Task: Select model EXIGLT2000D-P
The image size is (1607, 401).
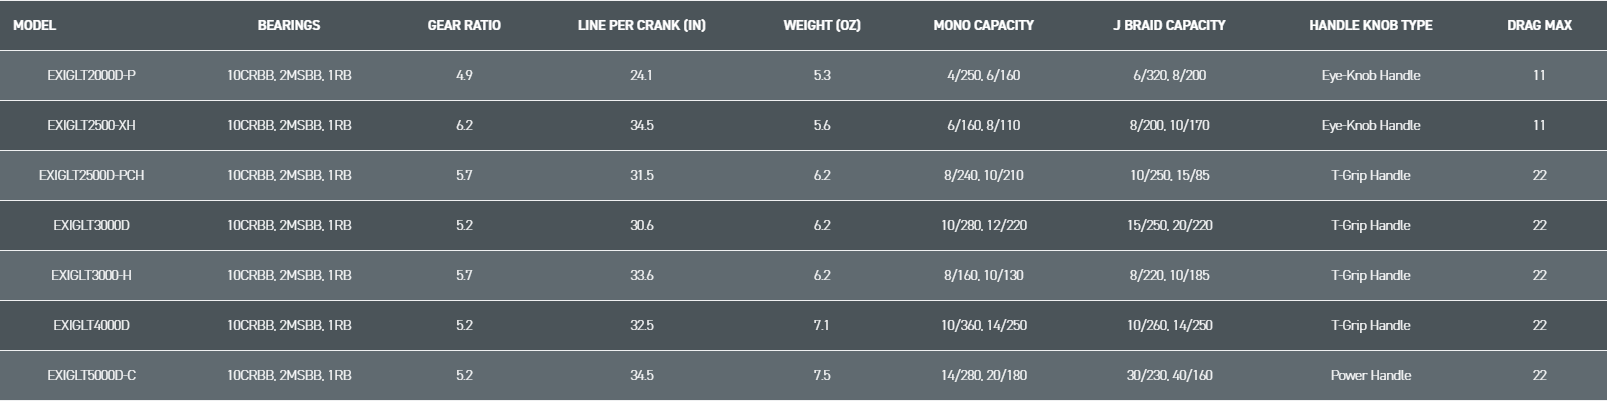Action: (x=91, y=75)
